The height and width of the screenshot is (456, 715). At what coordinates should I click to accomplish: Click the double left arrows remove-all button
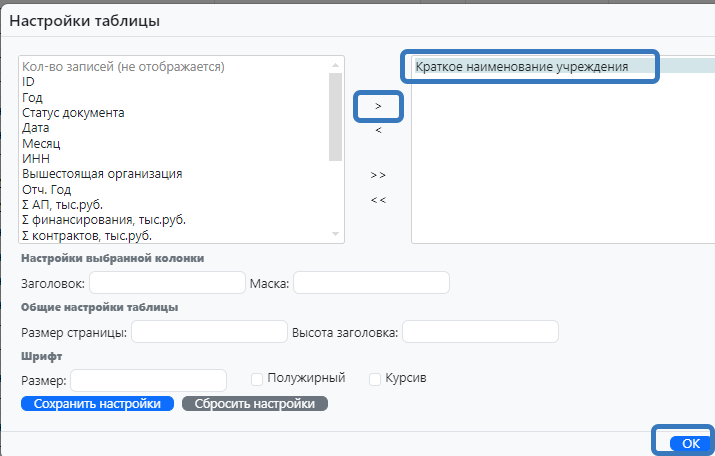378,200
